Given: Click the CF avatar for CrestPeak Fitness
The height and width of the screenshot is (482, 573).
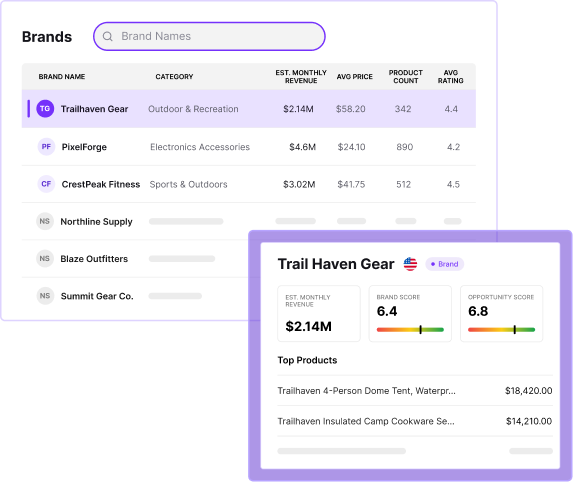Looking at the screenshot, I should tap(46, 184).
